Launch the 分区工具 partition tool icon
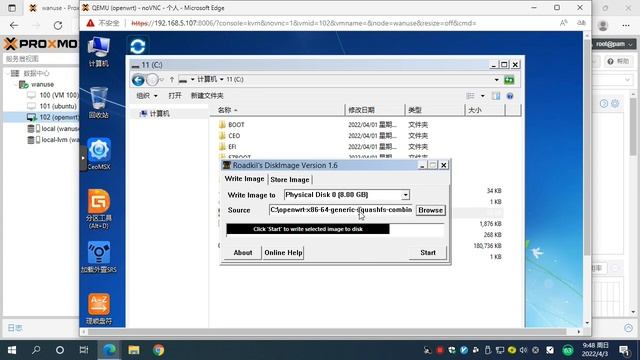Screen dimensions: 640x360 click(x=99, y=209)
